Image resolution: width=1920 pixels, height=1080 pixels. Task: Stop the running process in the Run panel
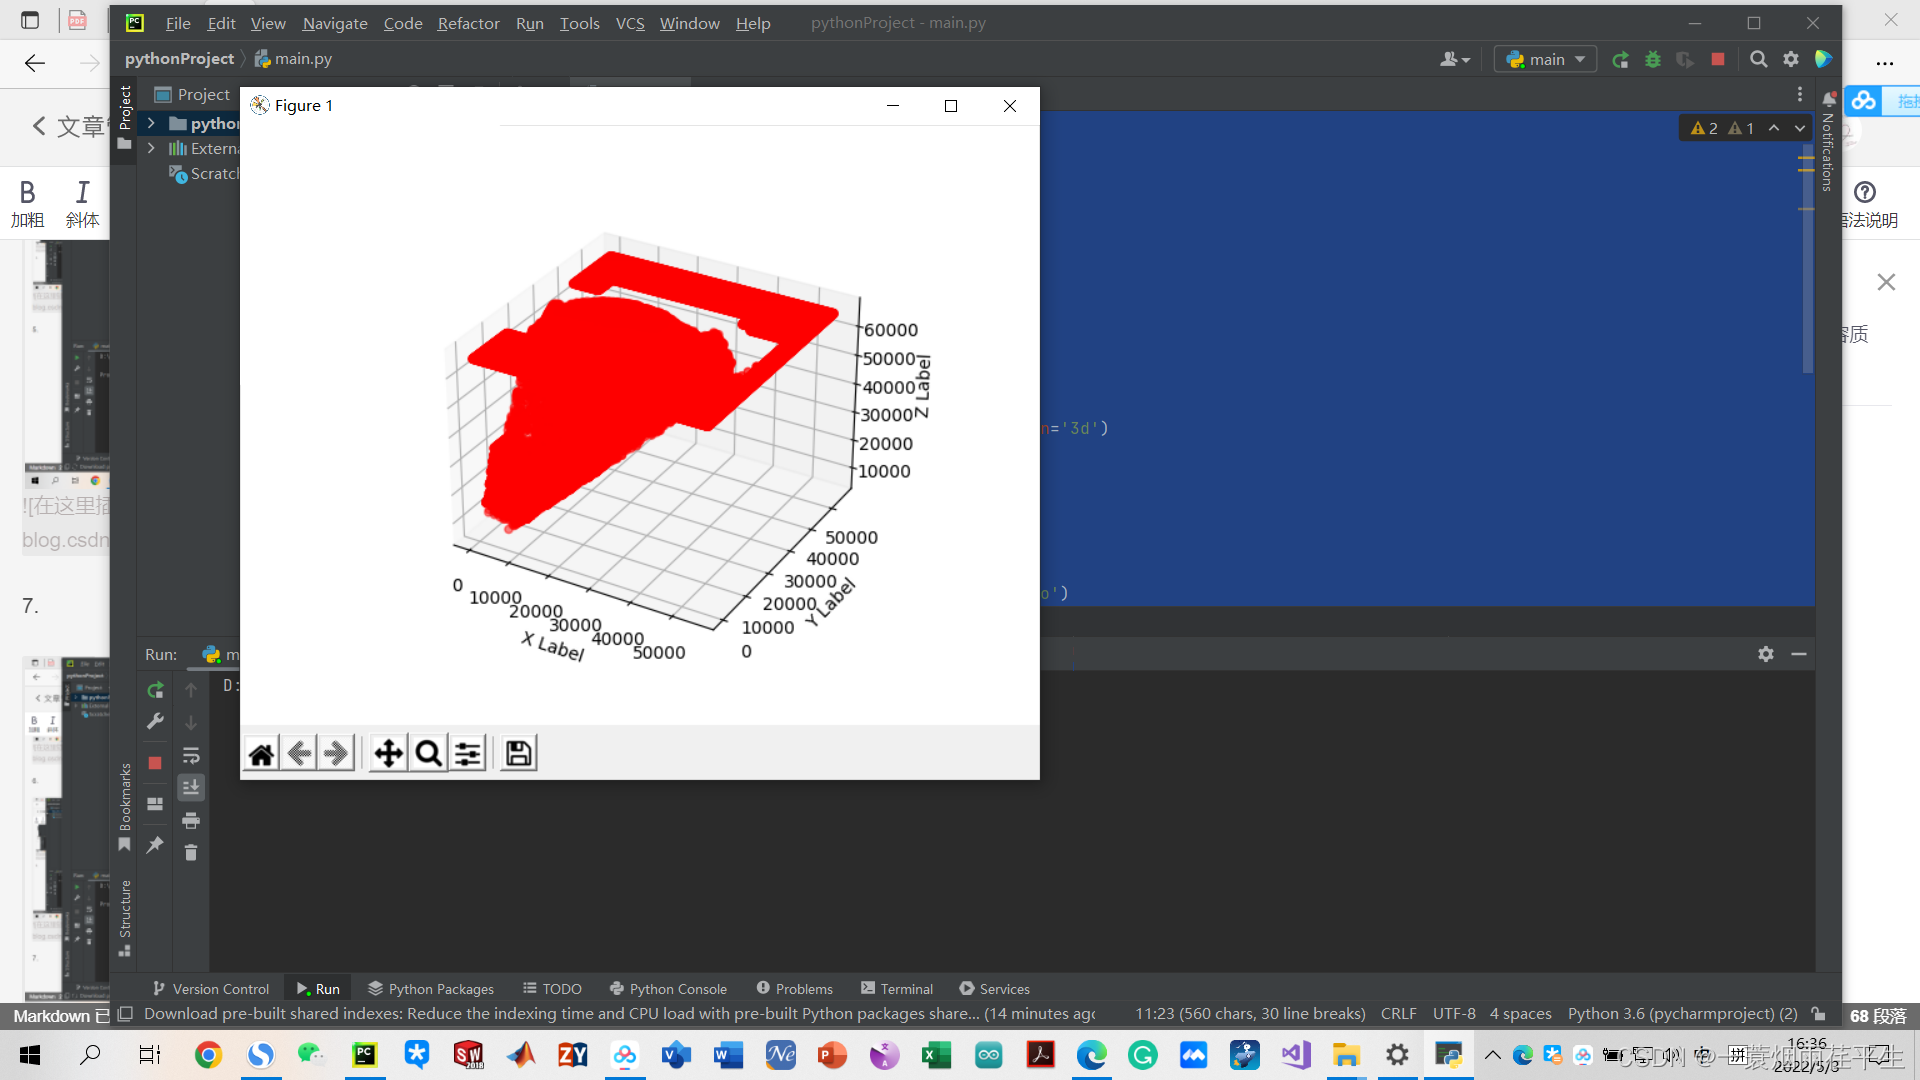pos(155,763)
